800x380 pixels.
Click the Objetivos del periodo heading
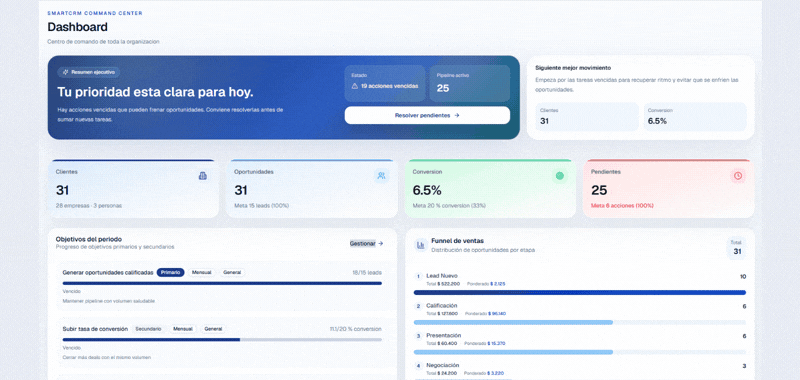point(89,239)
